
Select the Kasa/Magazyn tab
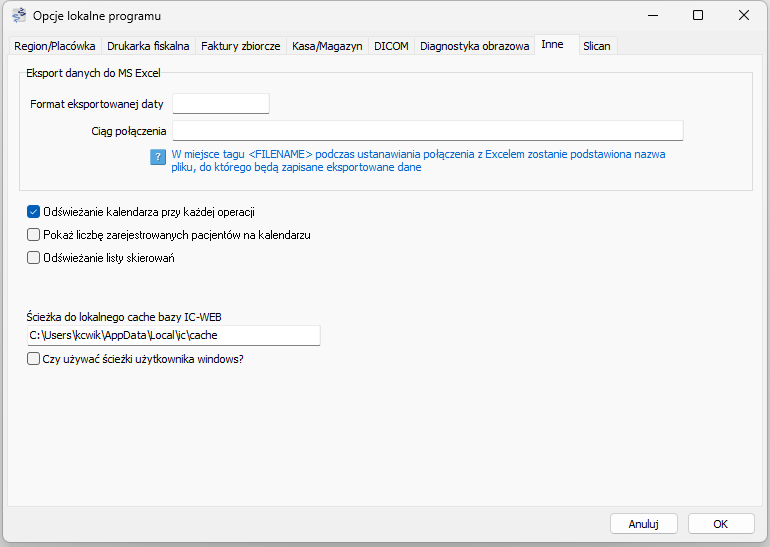coord(327,46)
